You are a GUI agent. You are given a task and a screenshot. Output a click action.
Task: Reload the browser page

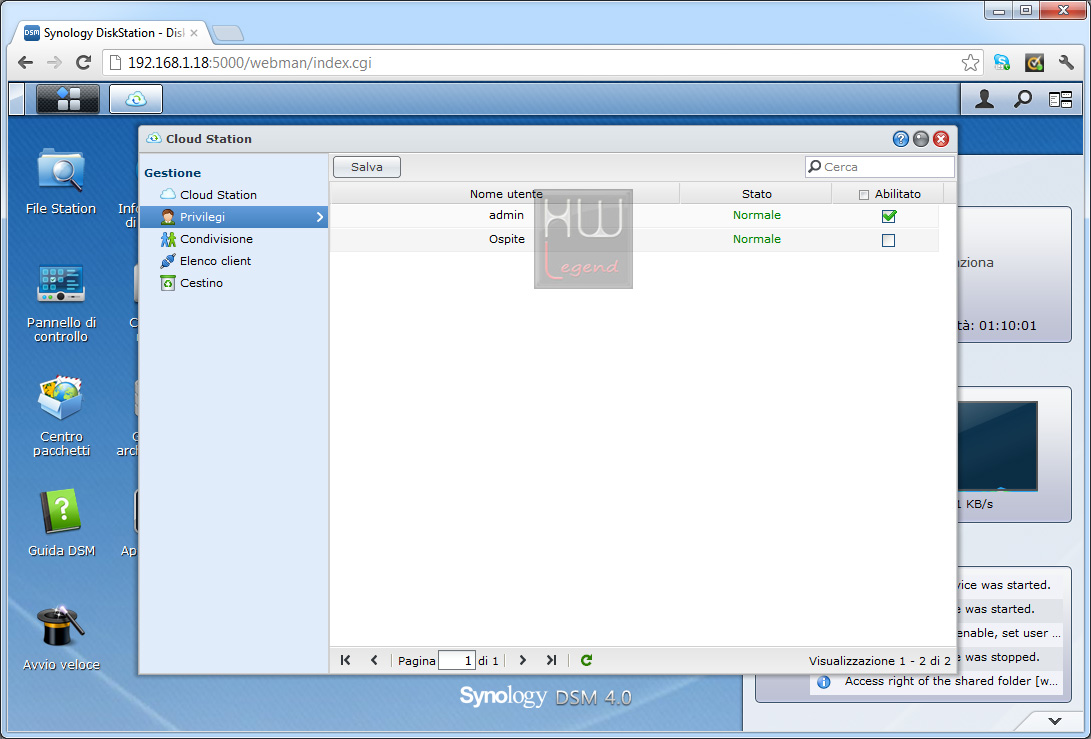click(x=83, y=63)
